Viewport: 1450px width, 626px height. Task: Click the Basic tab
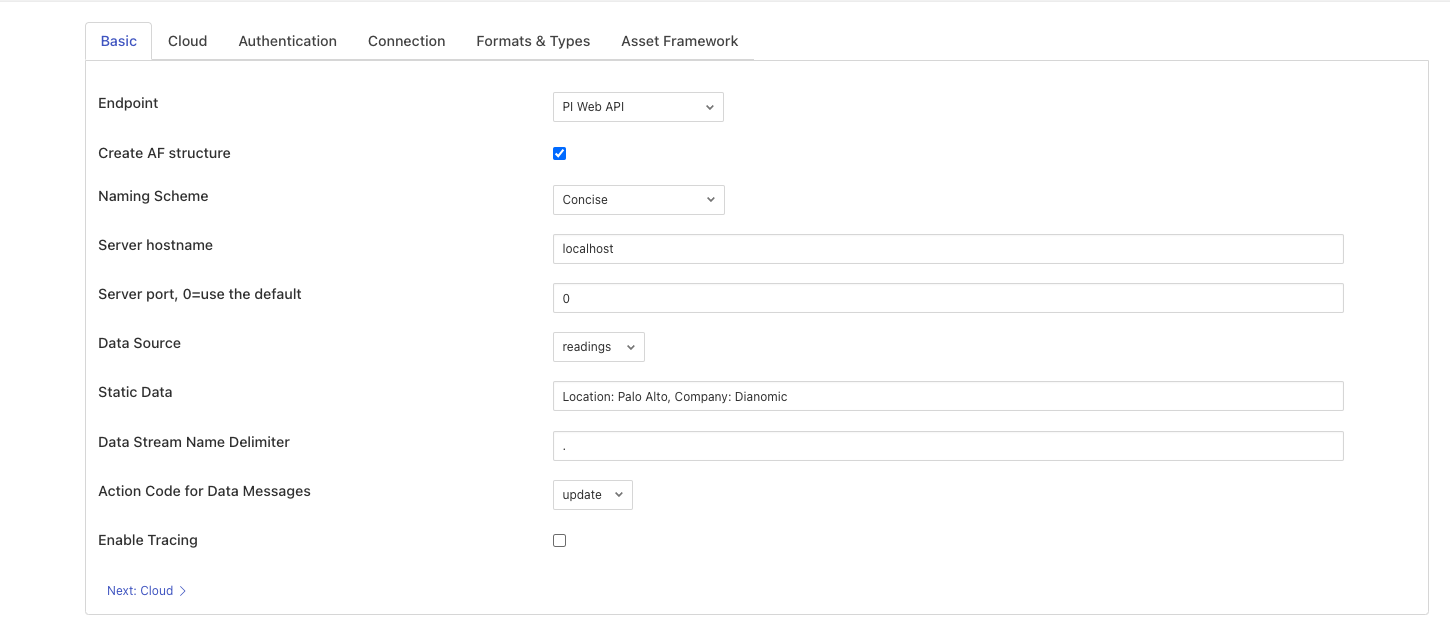(118, 41)
